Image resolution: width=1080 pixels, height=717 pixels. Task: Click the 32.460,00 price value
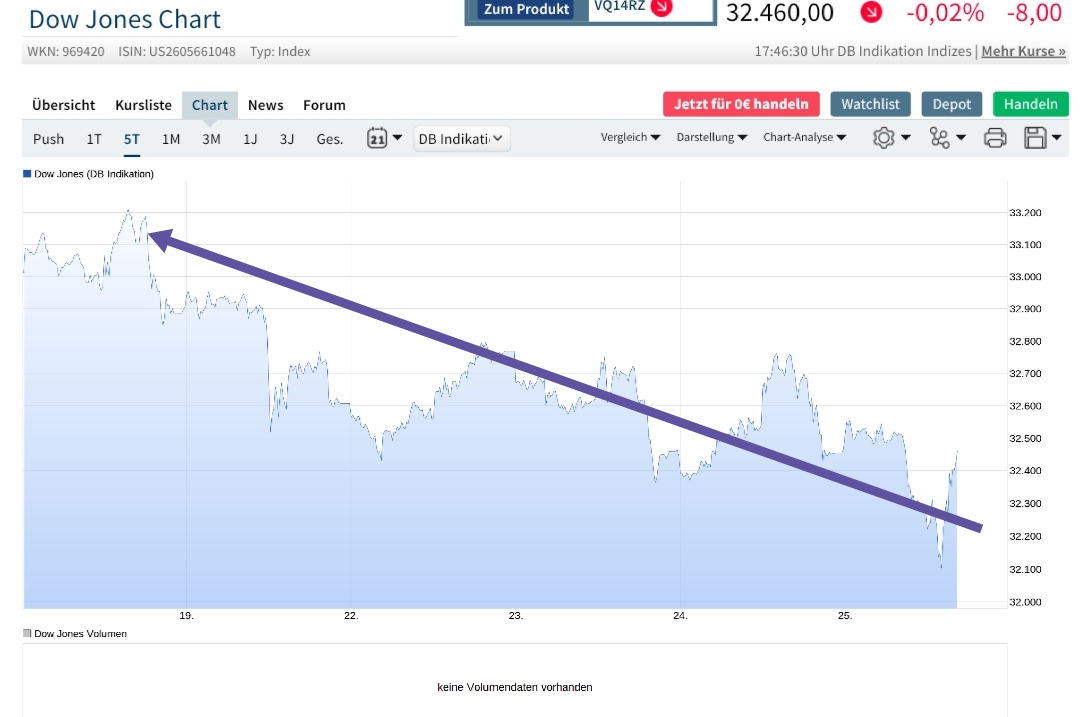point(780,12)
